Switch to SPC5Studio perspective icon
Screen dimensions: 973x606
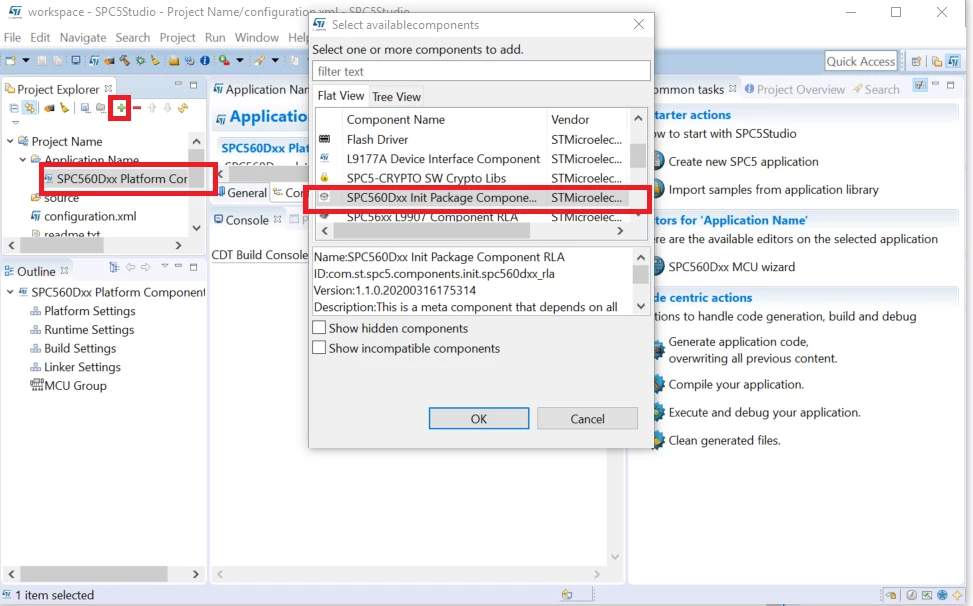pyautogui.click(x=954, y=61)
